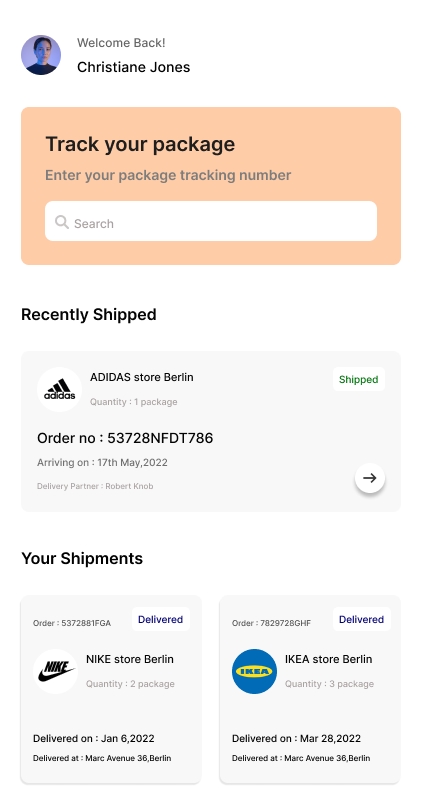
Task: Click the green Shipped status badge
Action: 359,379
